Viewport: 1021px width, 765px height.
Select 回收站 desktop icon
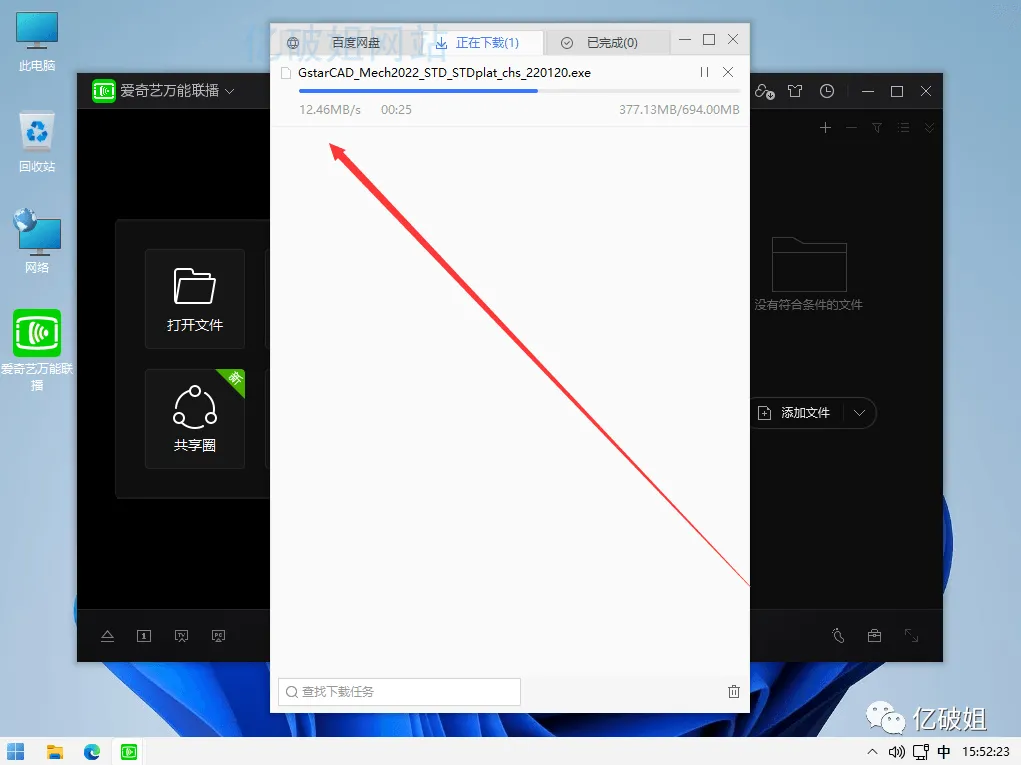coord(36,143)
